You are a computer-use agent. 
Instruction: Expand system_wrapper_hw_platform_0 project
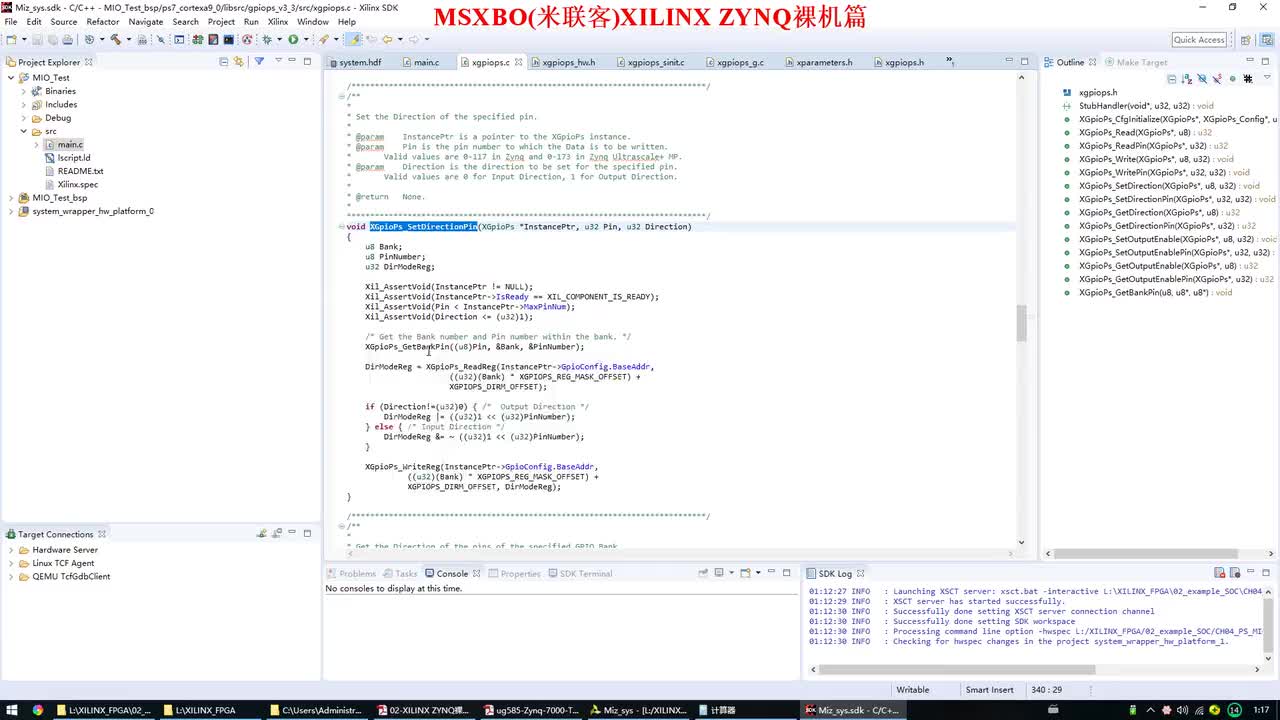(x=11, y=211)
